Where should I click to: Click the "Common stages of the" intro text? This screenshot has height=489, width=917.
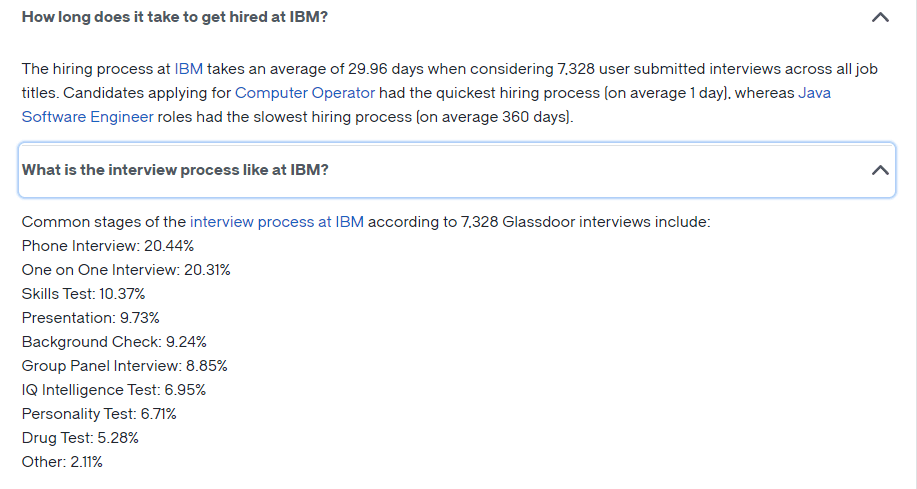(104, 222)
